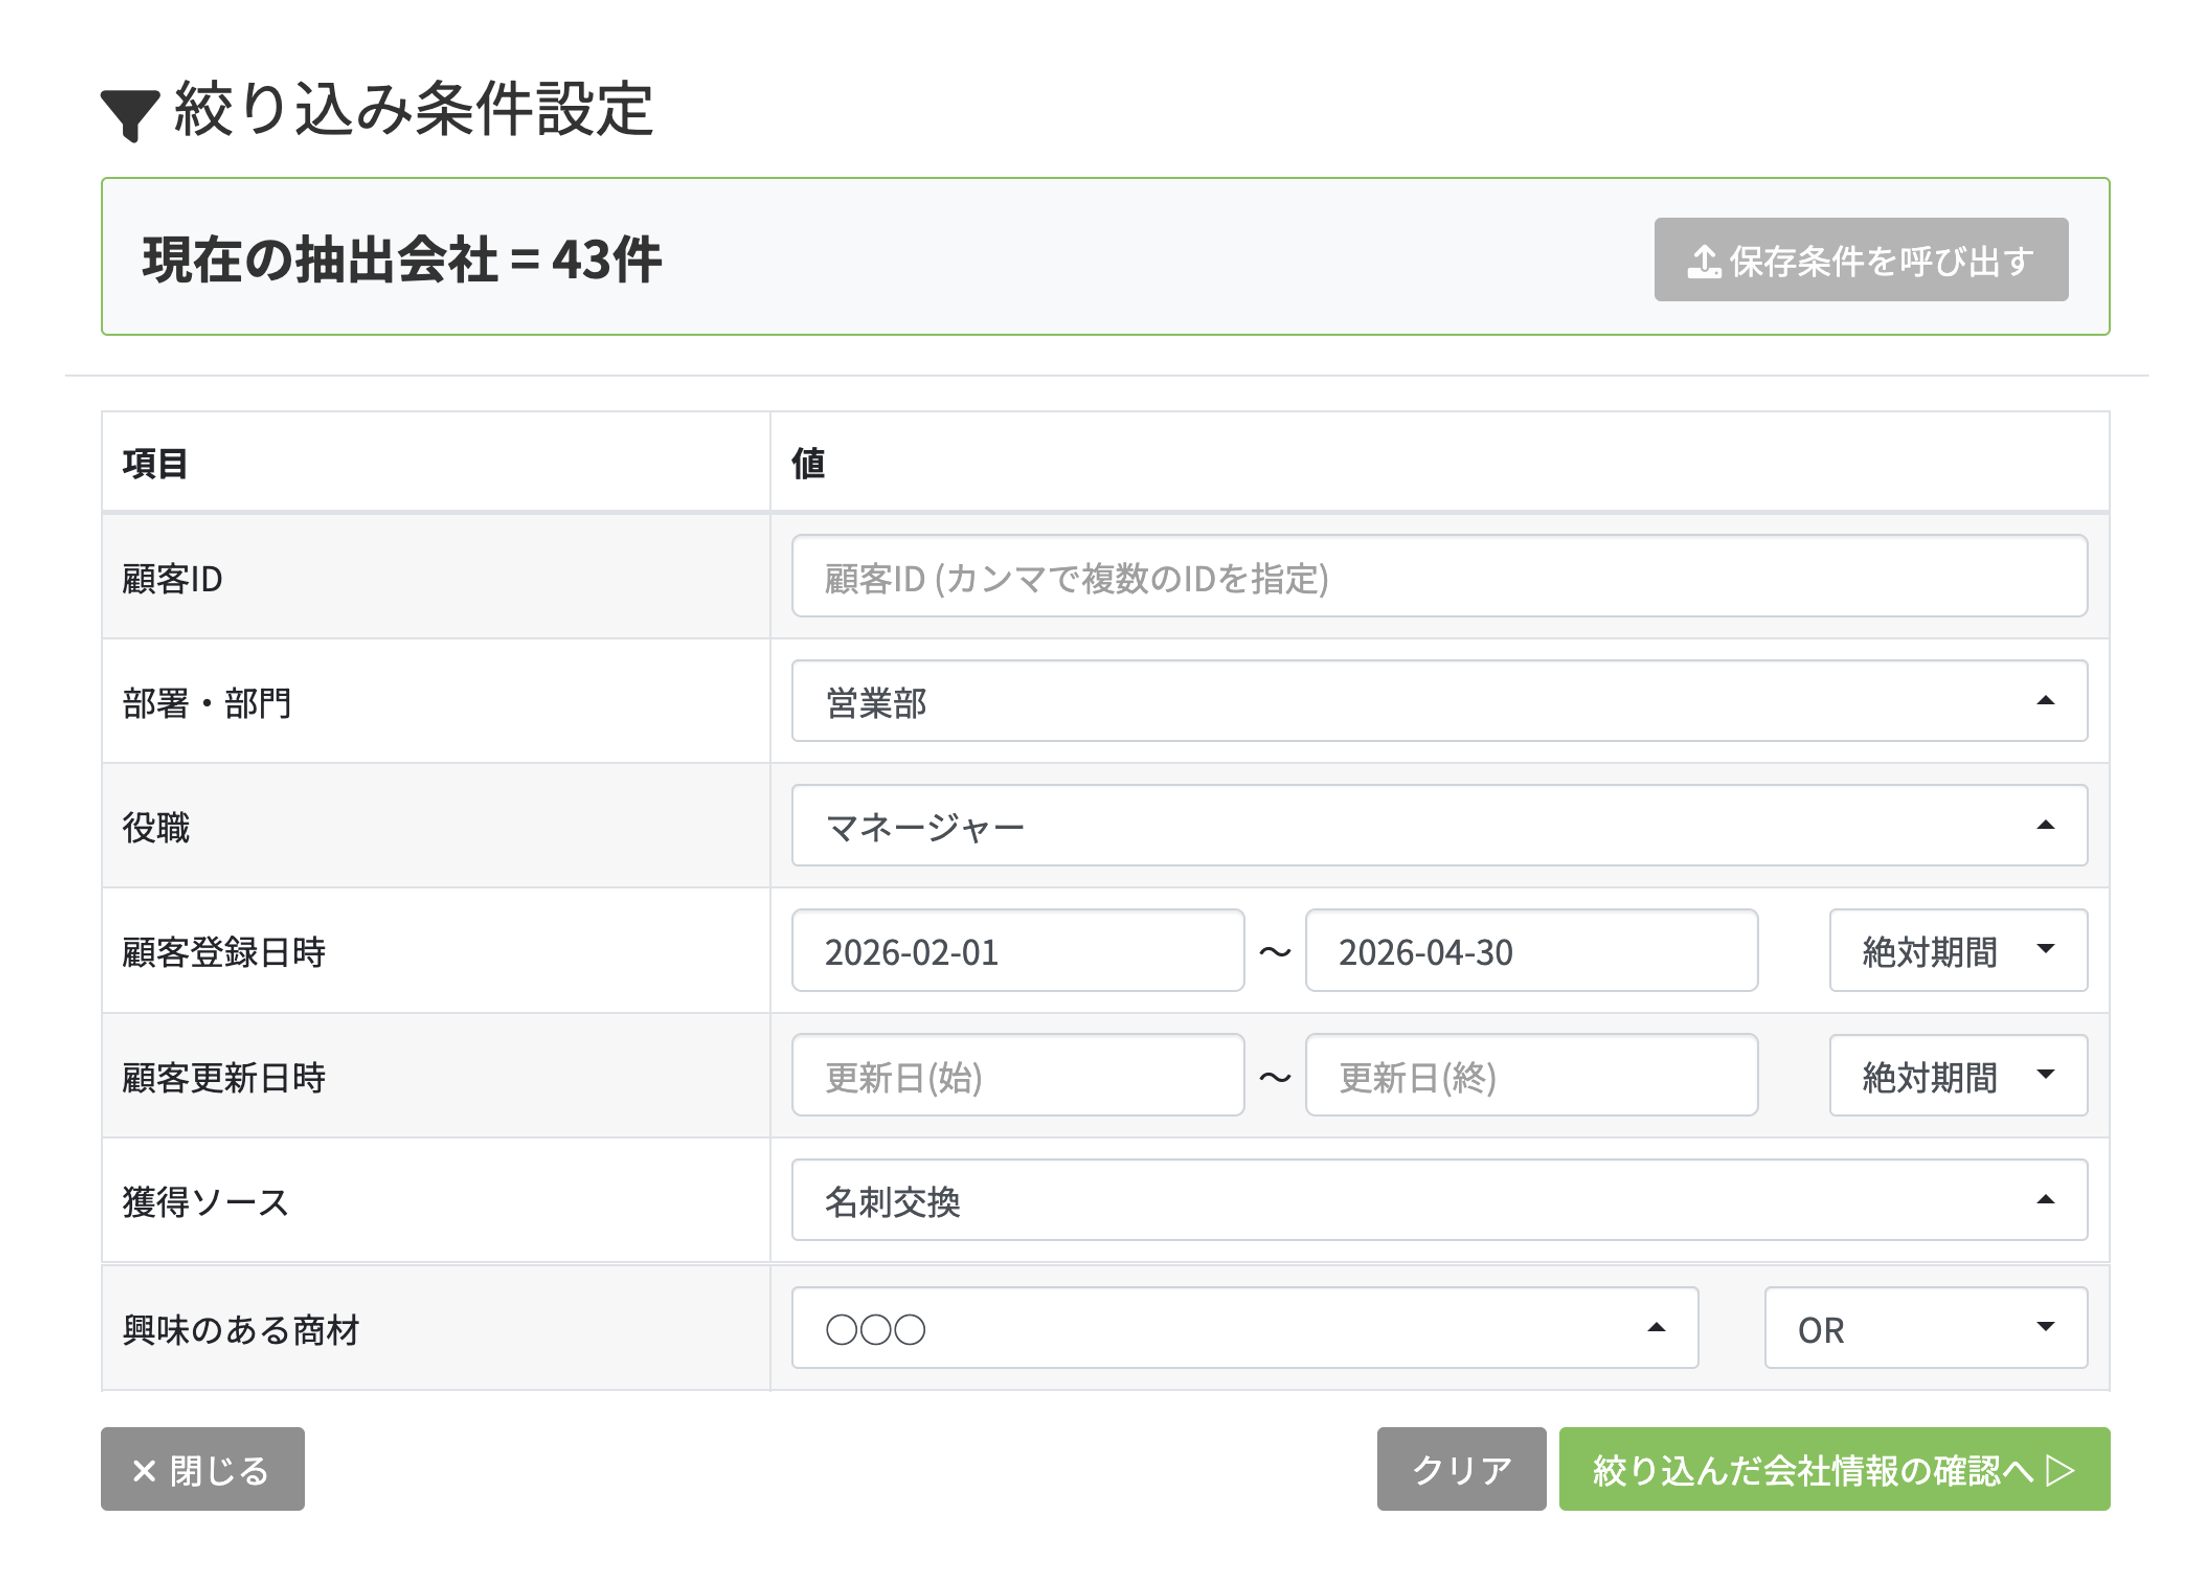
Task: Click the X icon on the 閉じる button
Action: [x=144, y=1470]
